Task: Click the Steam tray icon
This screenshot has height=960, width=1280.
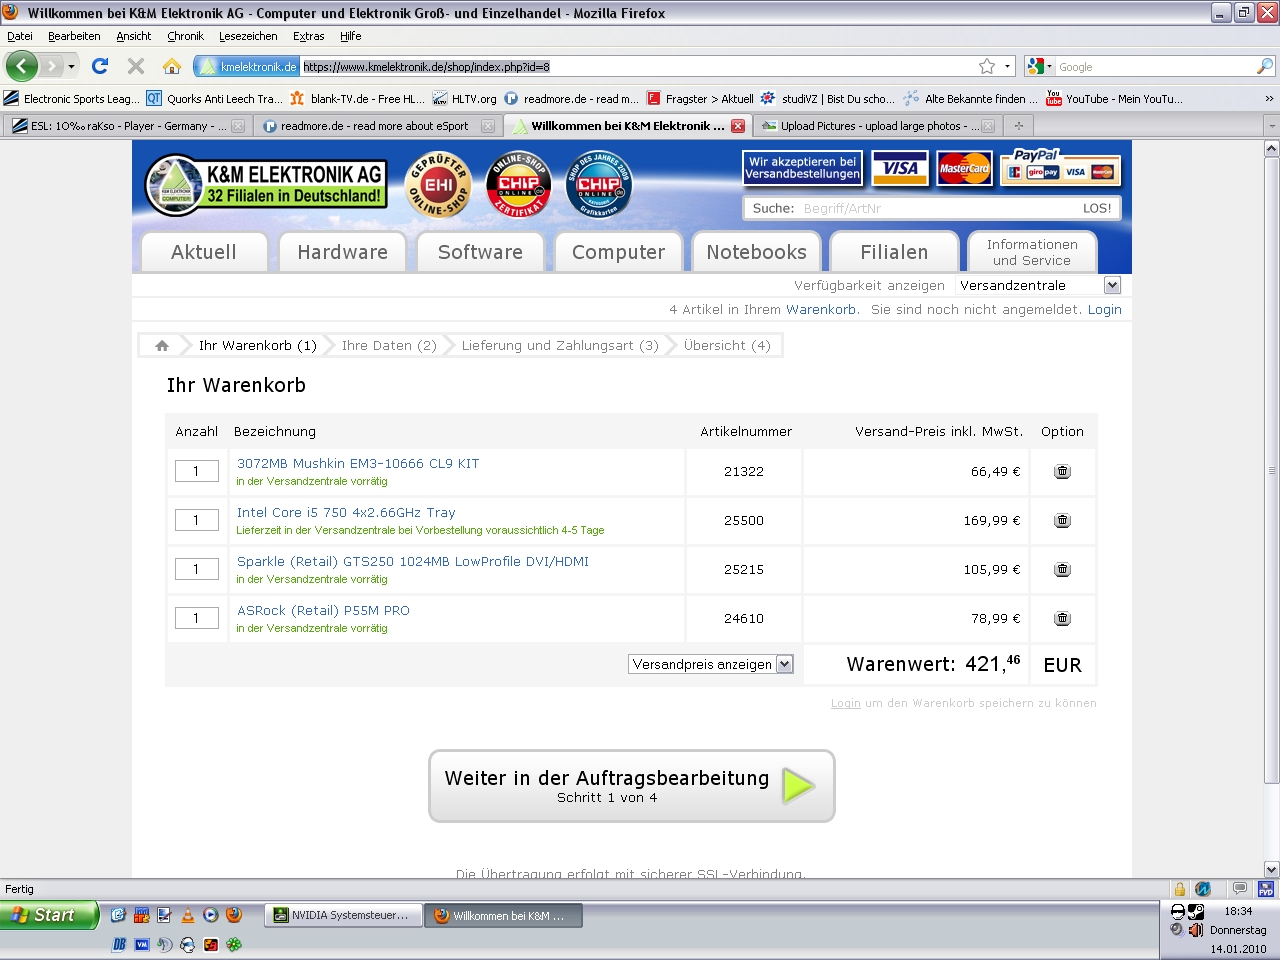Action: coord(1195,911)
